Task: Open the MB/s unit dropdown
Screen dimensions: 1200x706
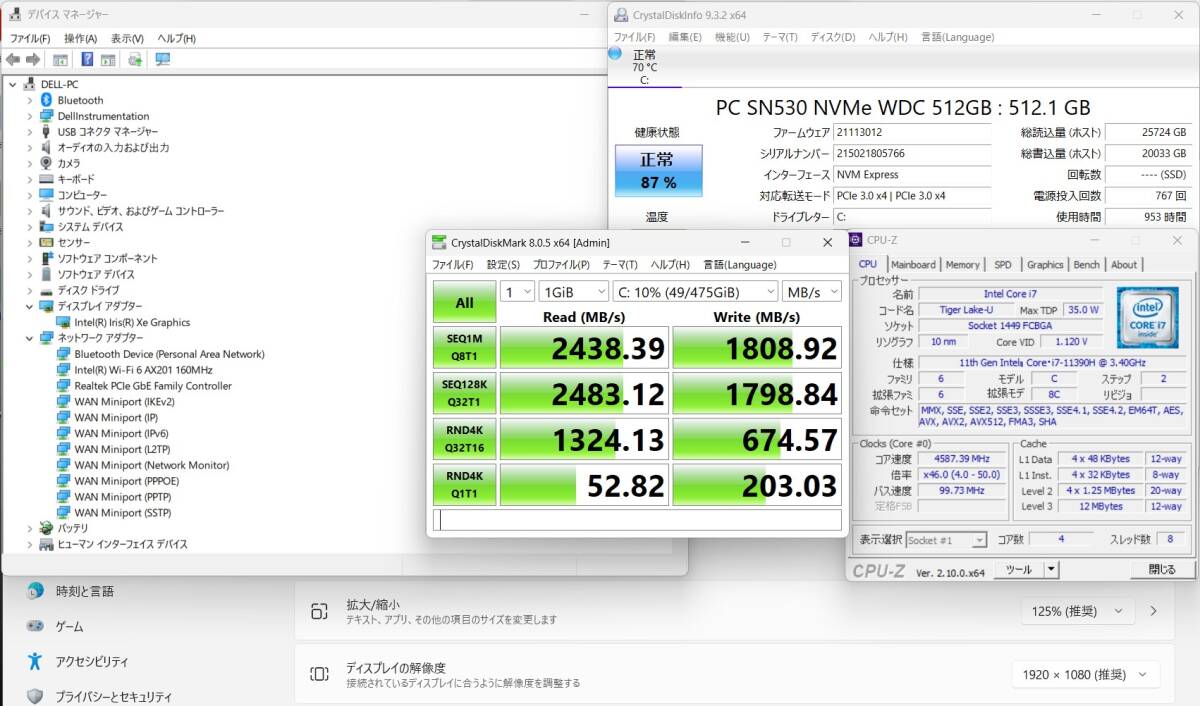Action: 811,291
